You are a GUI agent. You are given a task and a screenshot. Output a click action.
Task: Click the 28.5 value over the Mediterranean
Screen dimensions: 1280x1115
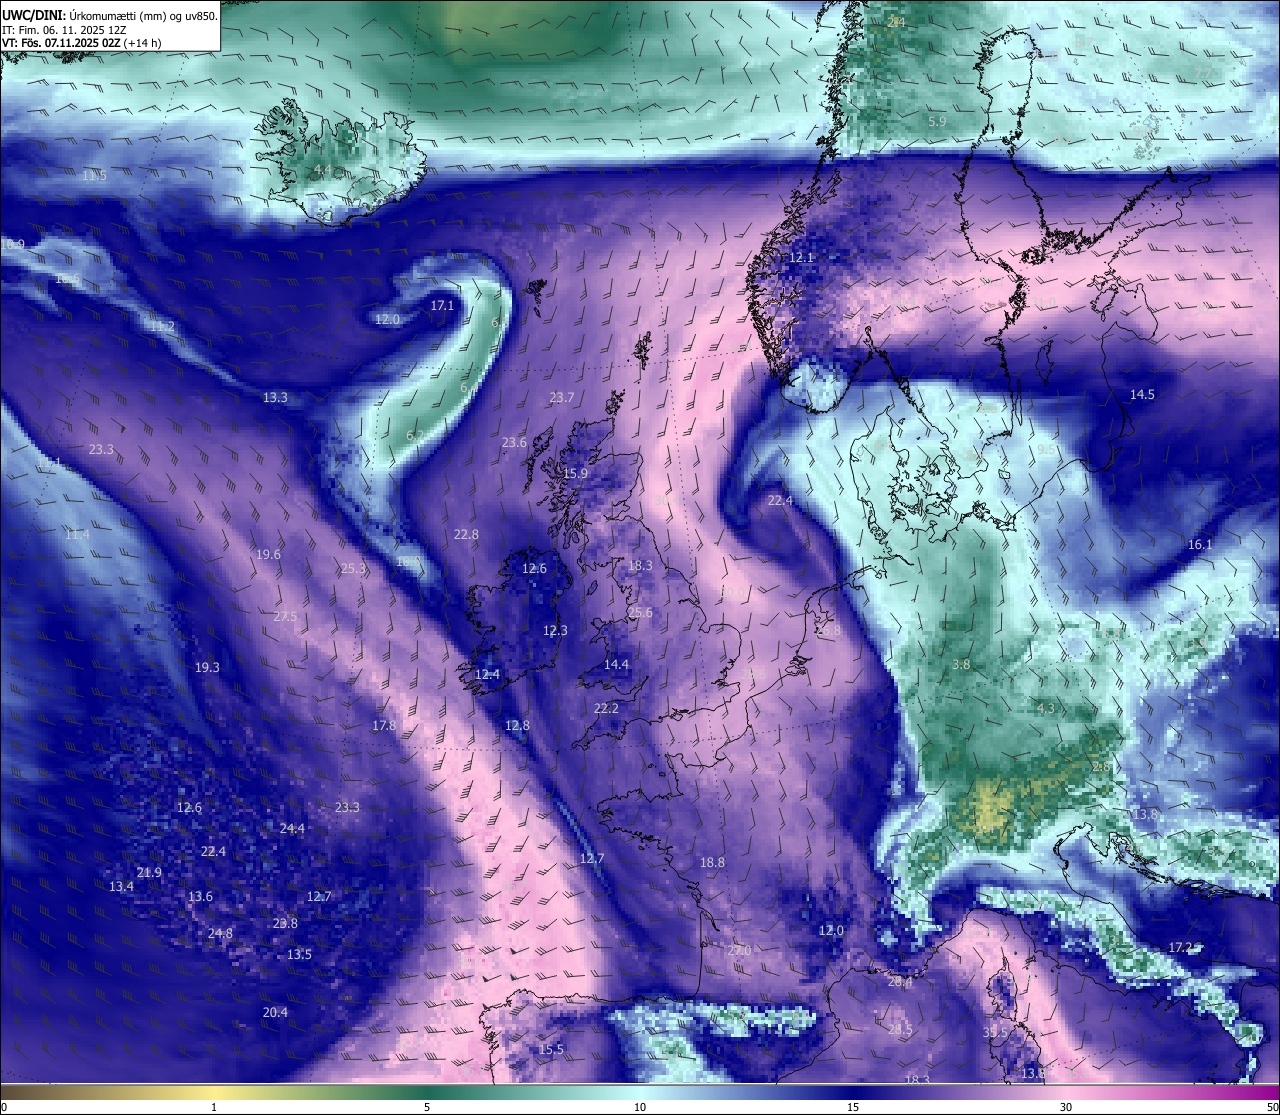[899, 1029]
